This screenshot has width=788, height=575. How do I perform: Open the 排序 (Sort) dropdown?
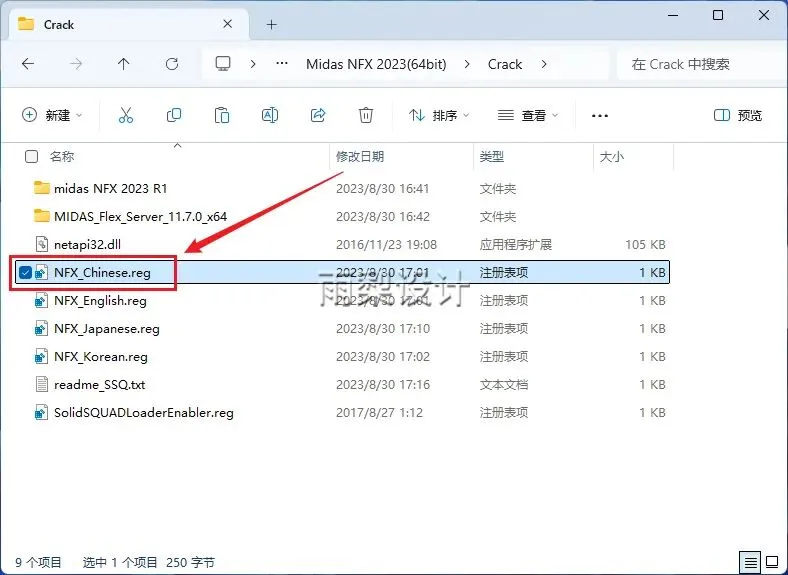[439, 115]
